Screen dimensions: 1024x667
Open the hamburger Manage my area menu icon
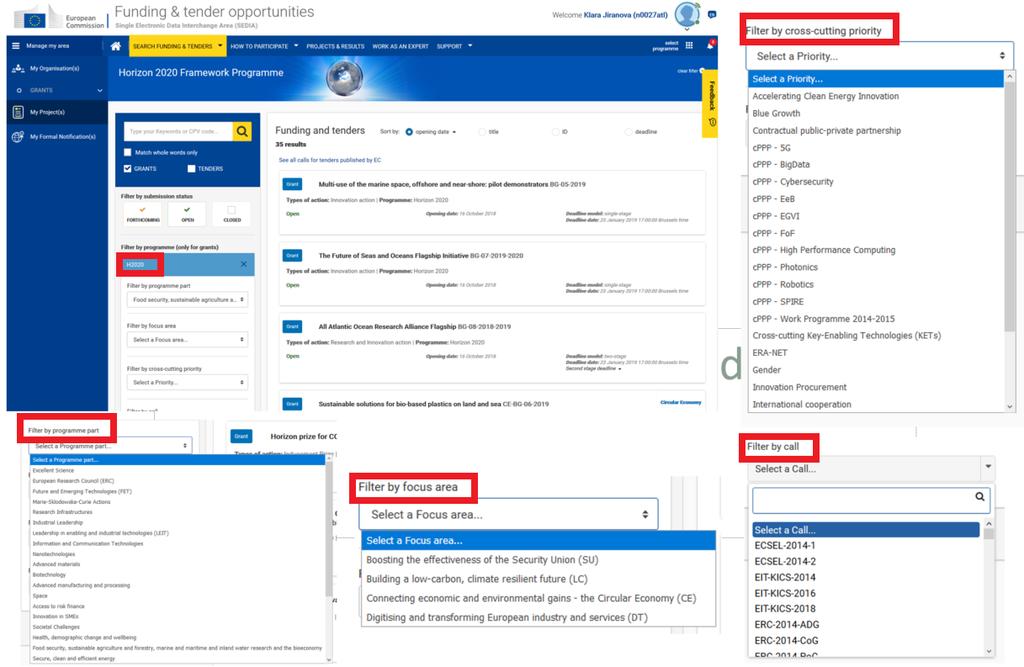16,46
